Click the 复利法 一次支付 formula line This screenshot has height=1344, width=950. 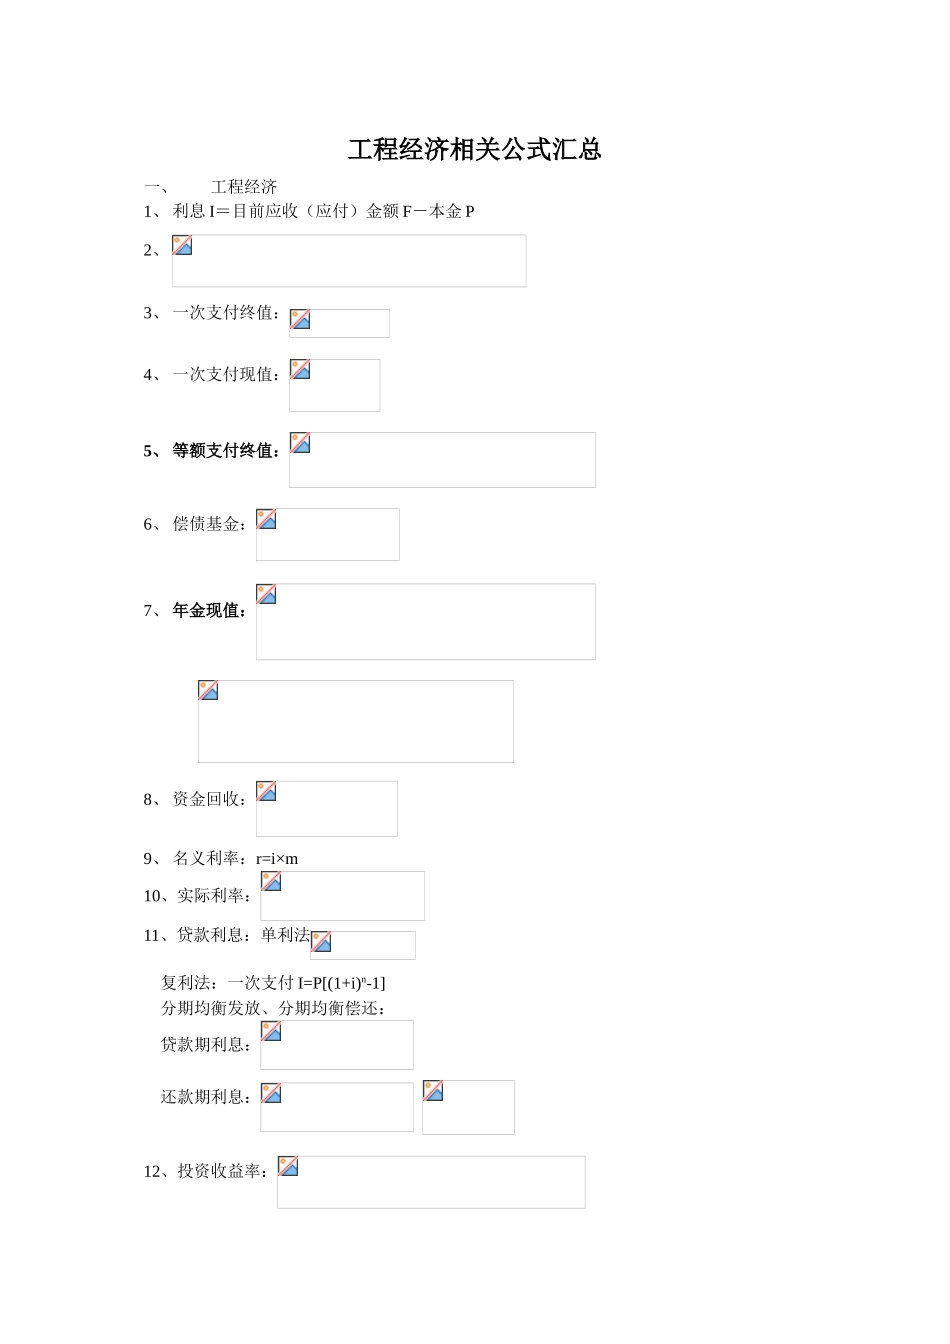coord(273,983)
